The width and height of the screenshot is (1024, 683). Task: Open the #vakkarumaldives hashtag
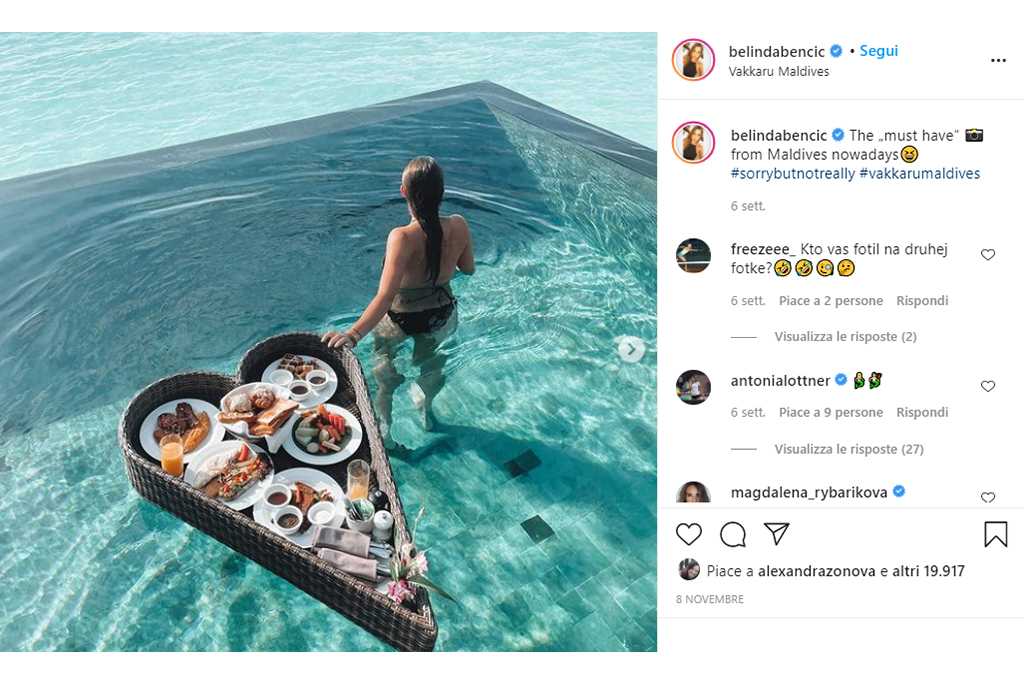tap(919, 173)
